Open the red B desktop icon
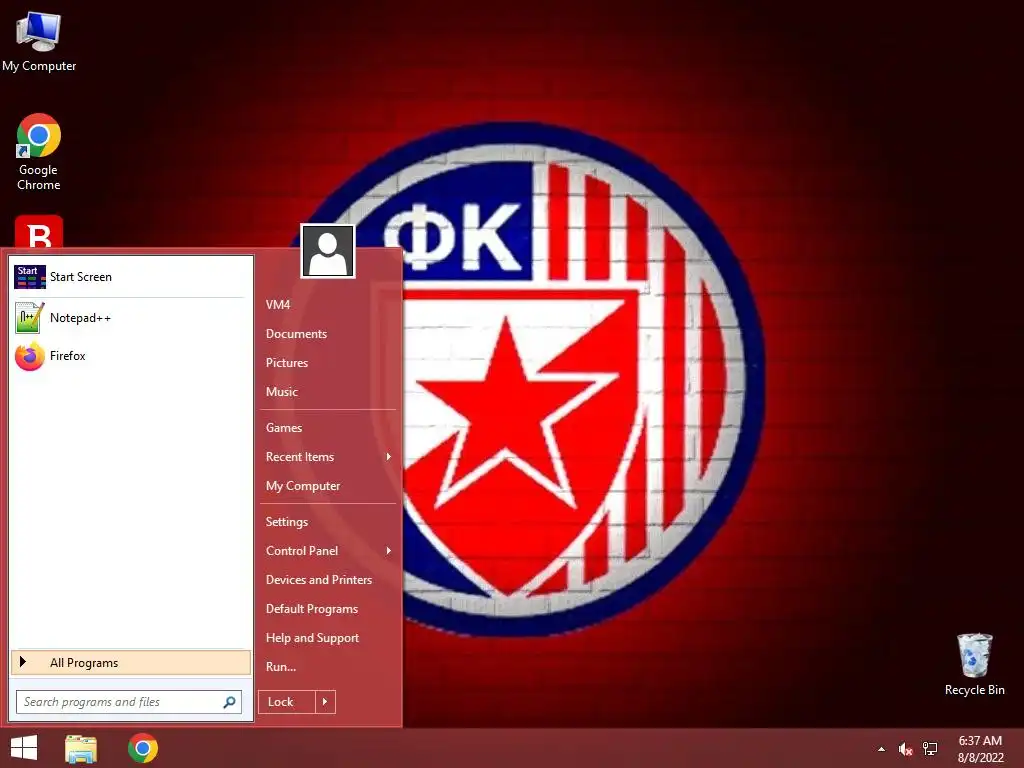 coord(39,232)
